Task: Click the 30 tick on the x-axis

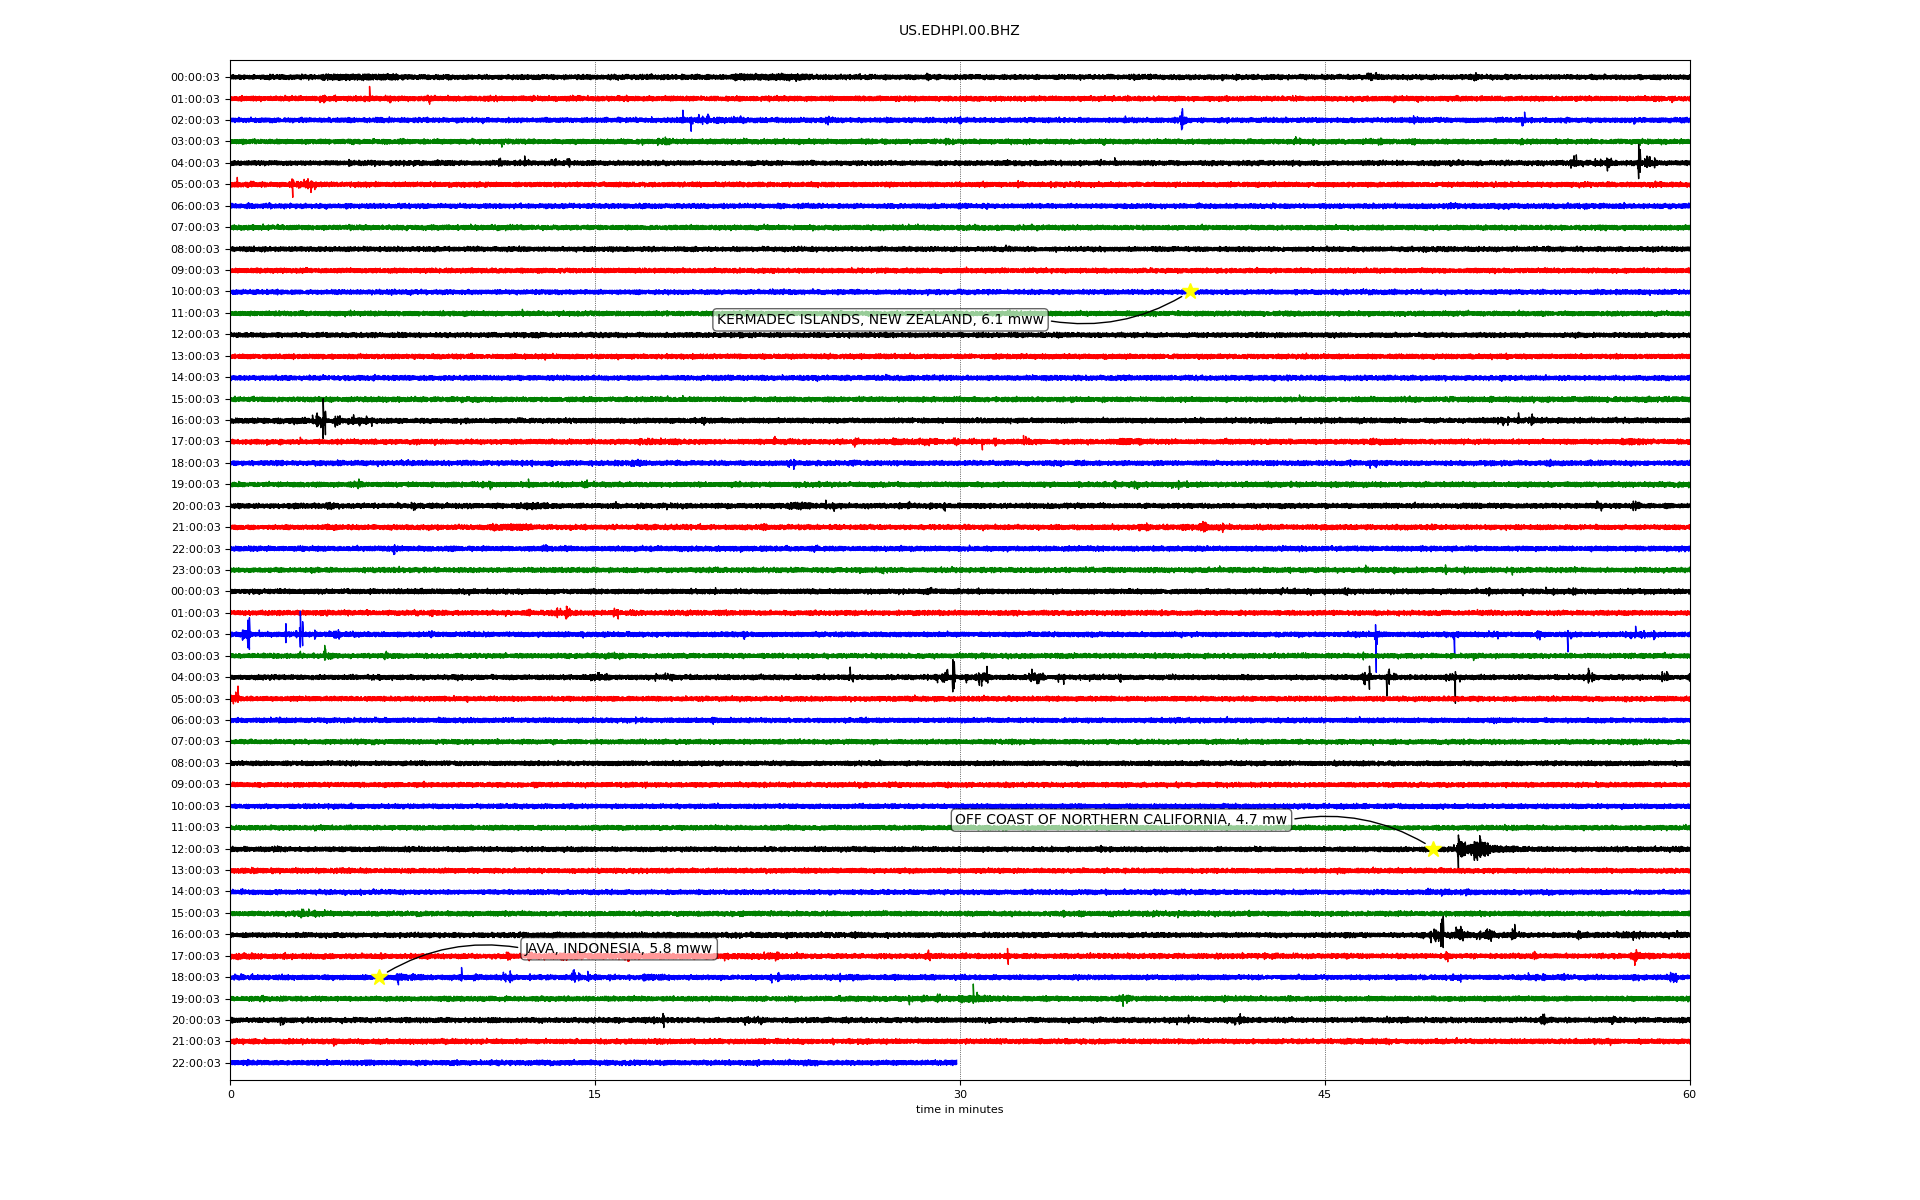Action: [x=960, y=1094]
